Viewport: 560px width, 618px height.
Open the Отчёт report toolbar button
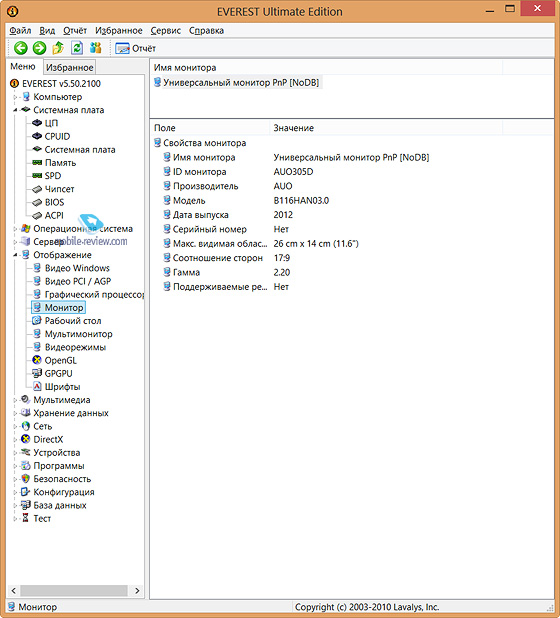point(136,48)
